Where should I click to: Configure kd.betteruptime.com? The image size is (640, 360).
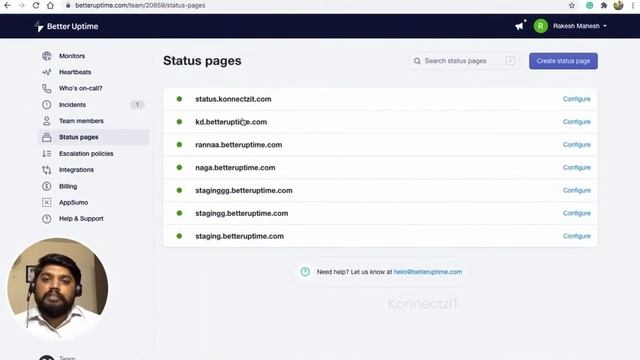pos(576,122)
